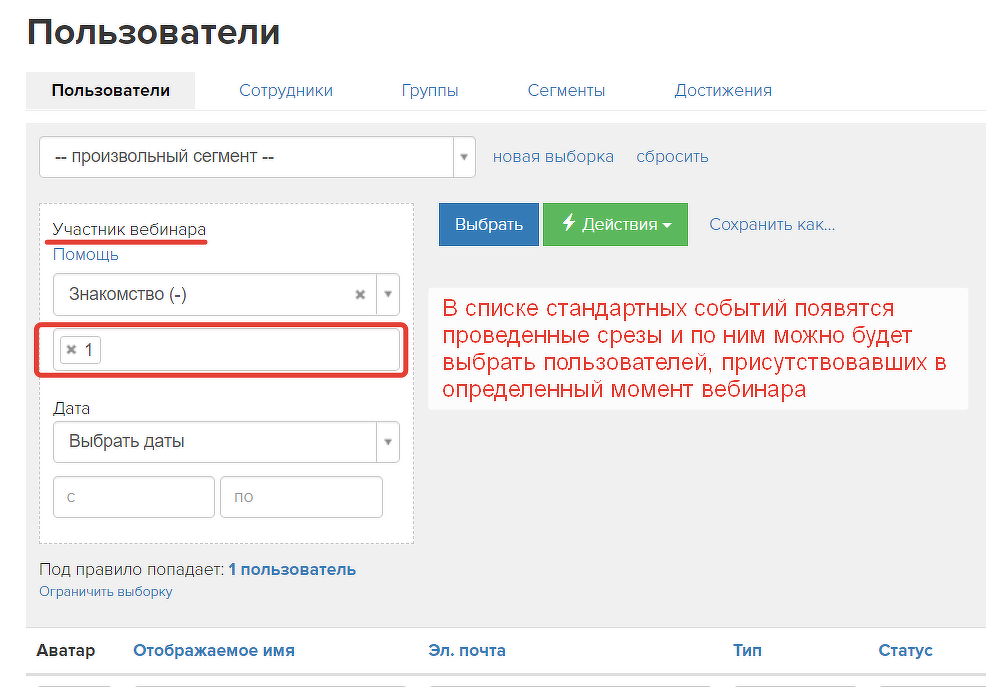986x687 pixels.
Task: Clear the Знакомство (-) selection with x icon
Action: coord(360,294)
